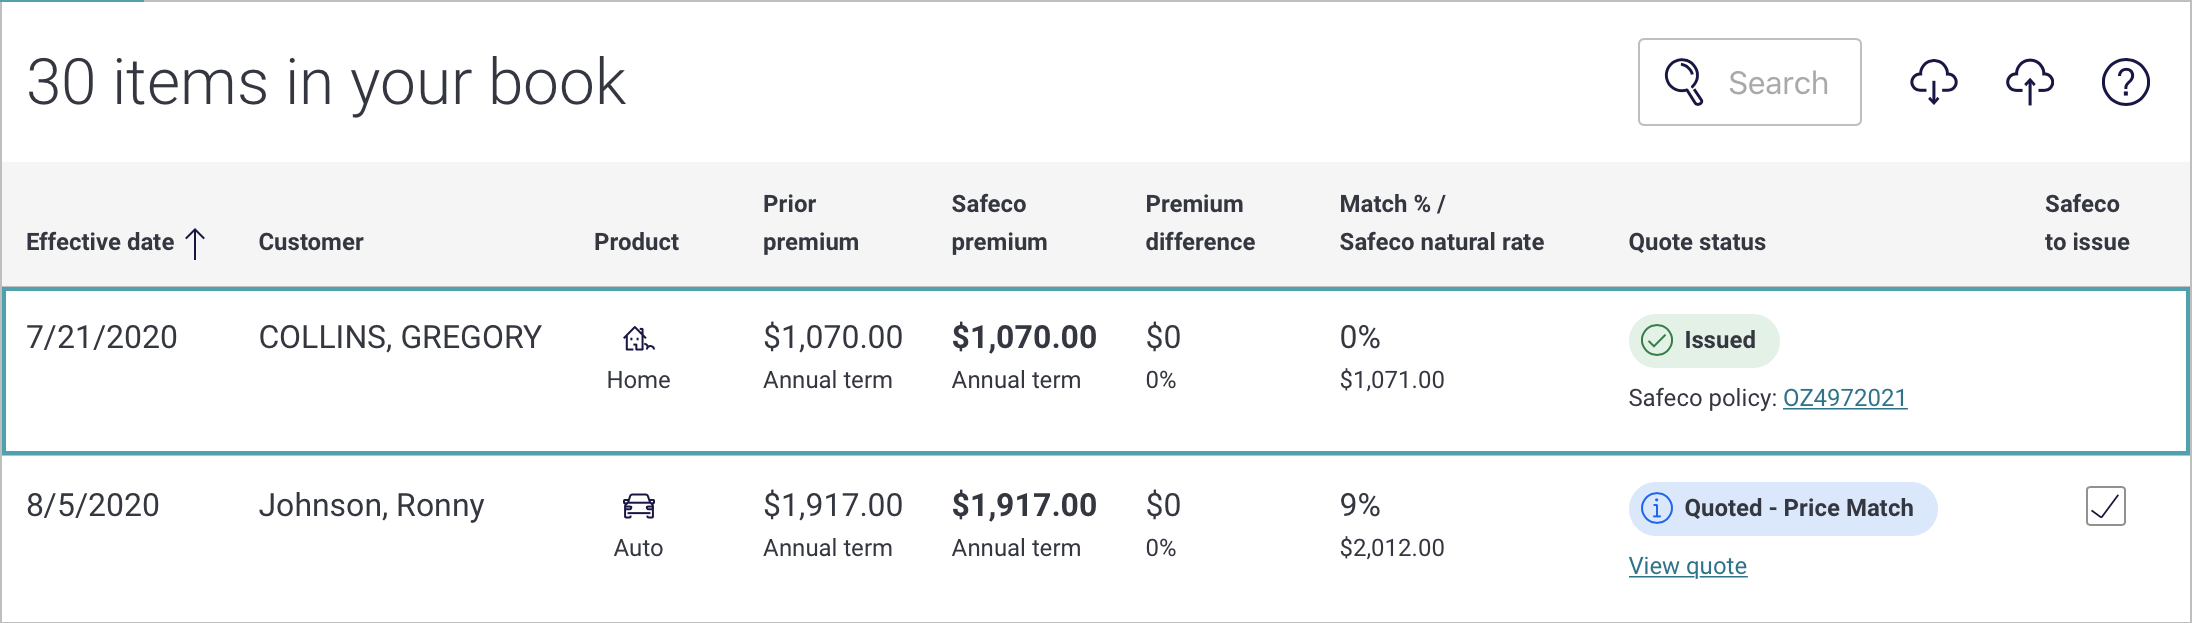Select the COLLINS, GREGORY row name
The height and width of the screenshot is (623, 2192).
[400, 338]
